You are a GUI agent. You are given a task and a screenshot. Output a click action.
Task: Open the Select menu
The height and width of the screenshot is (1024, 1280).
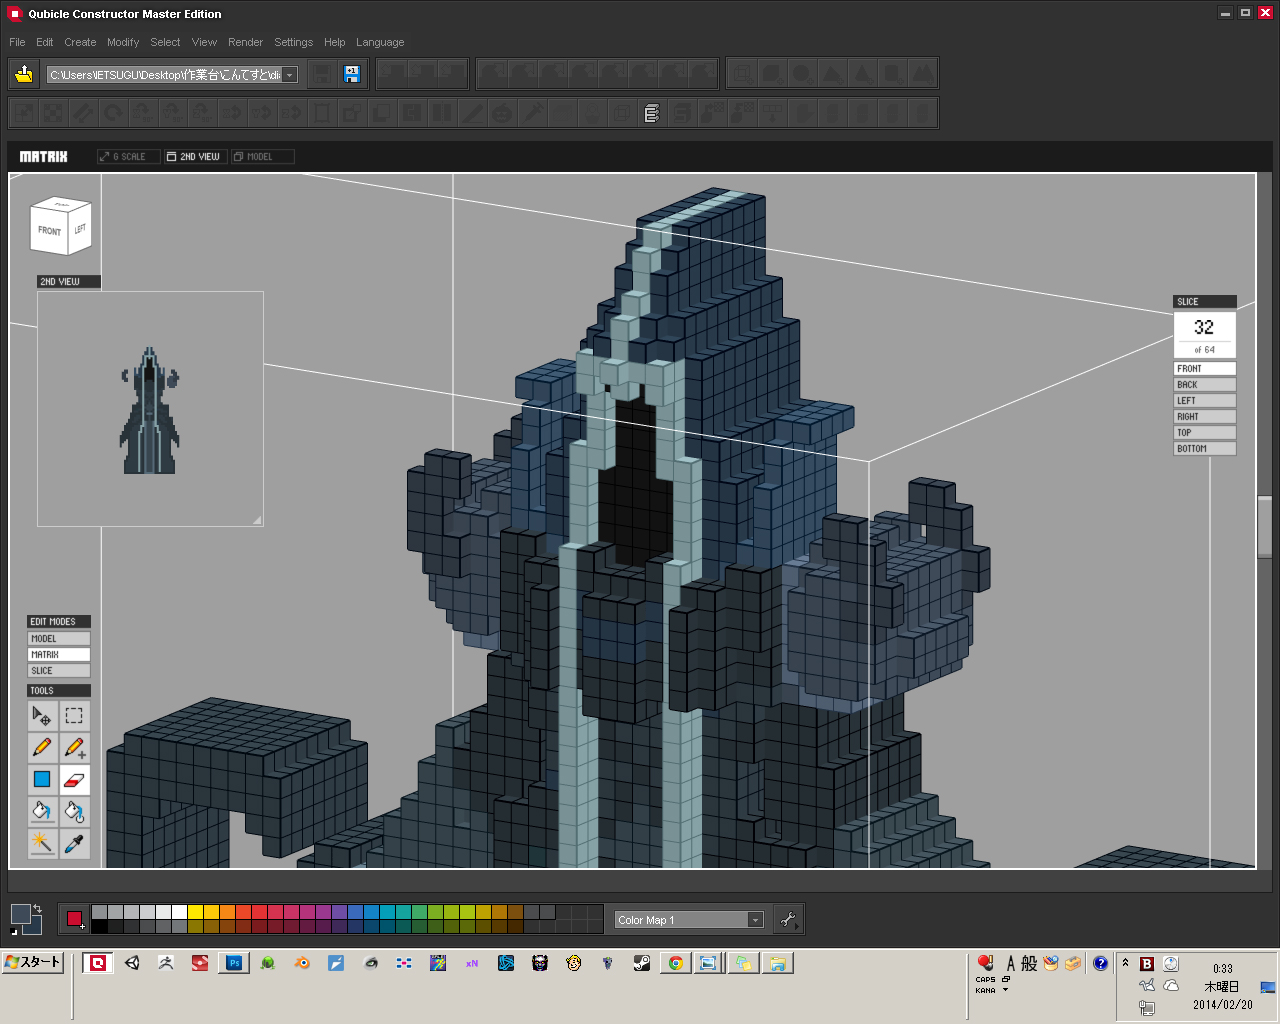click(x=165, y=42)
